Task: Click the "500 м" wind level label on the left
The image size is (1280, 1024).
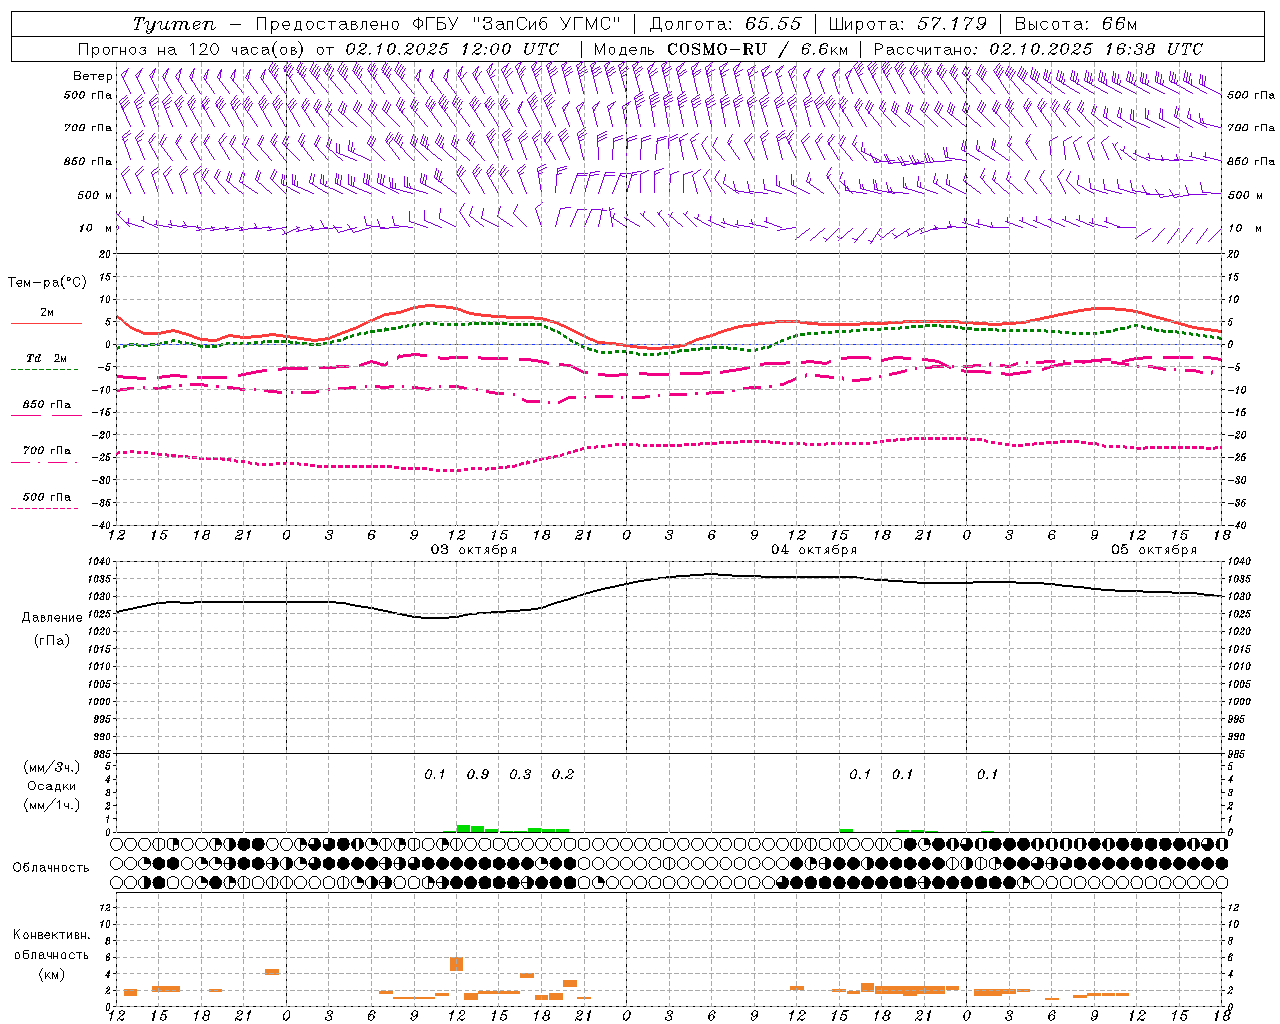Action: 95,195
